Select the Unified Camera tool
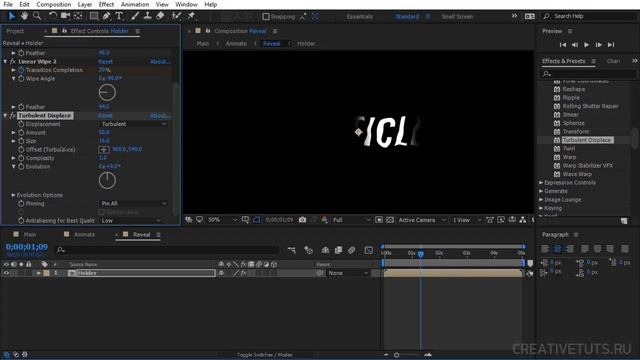This screenshot has width=640, height=360. 65,16
